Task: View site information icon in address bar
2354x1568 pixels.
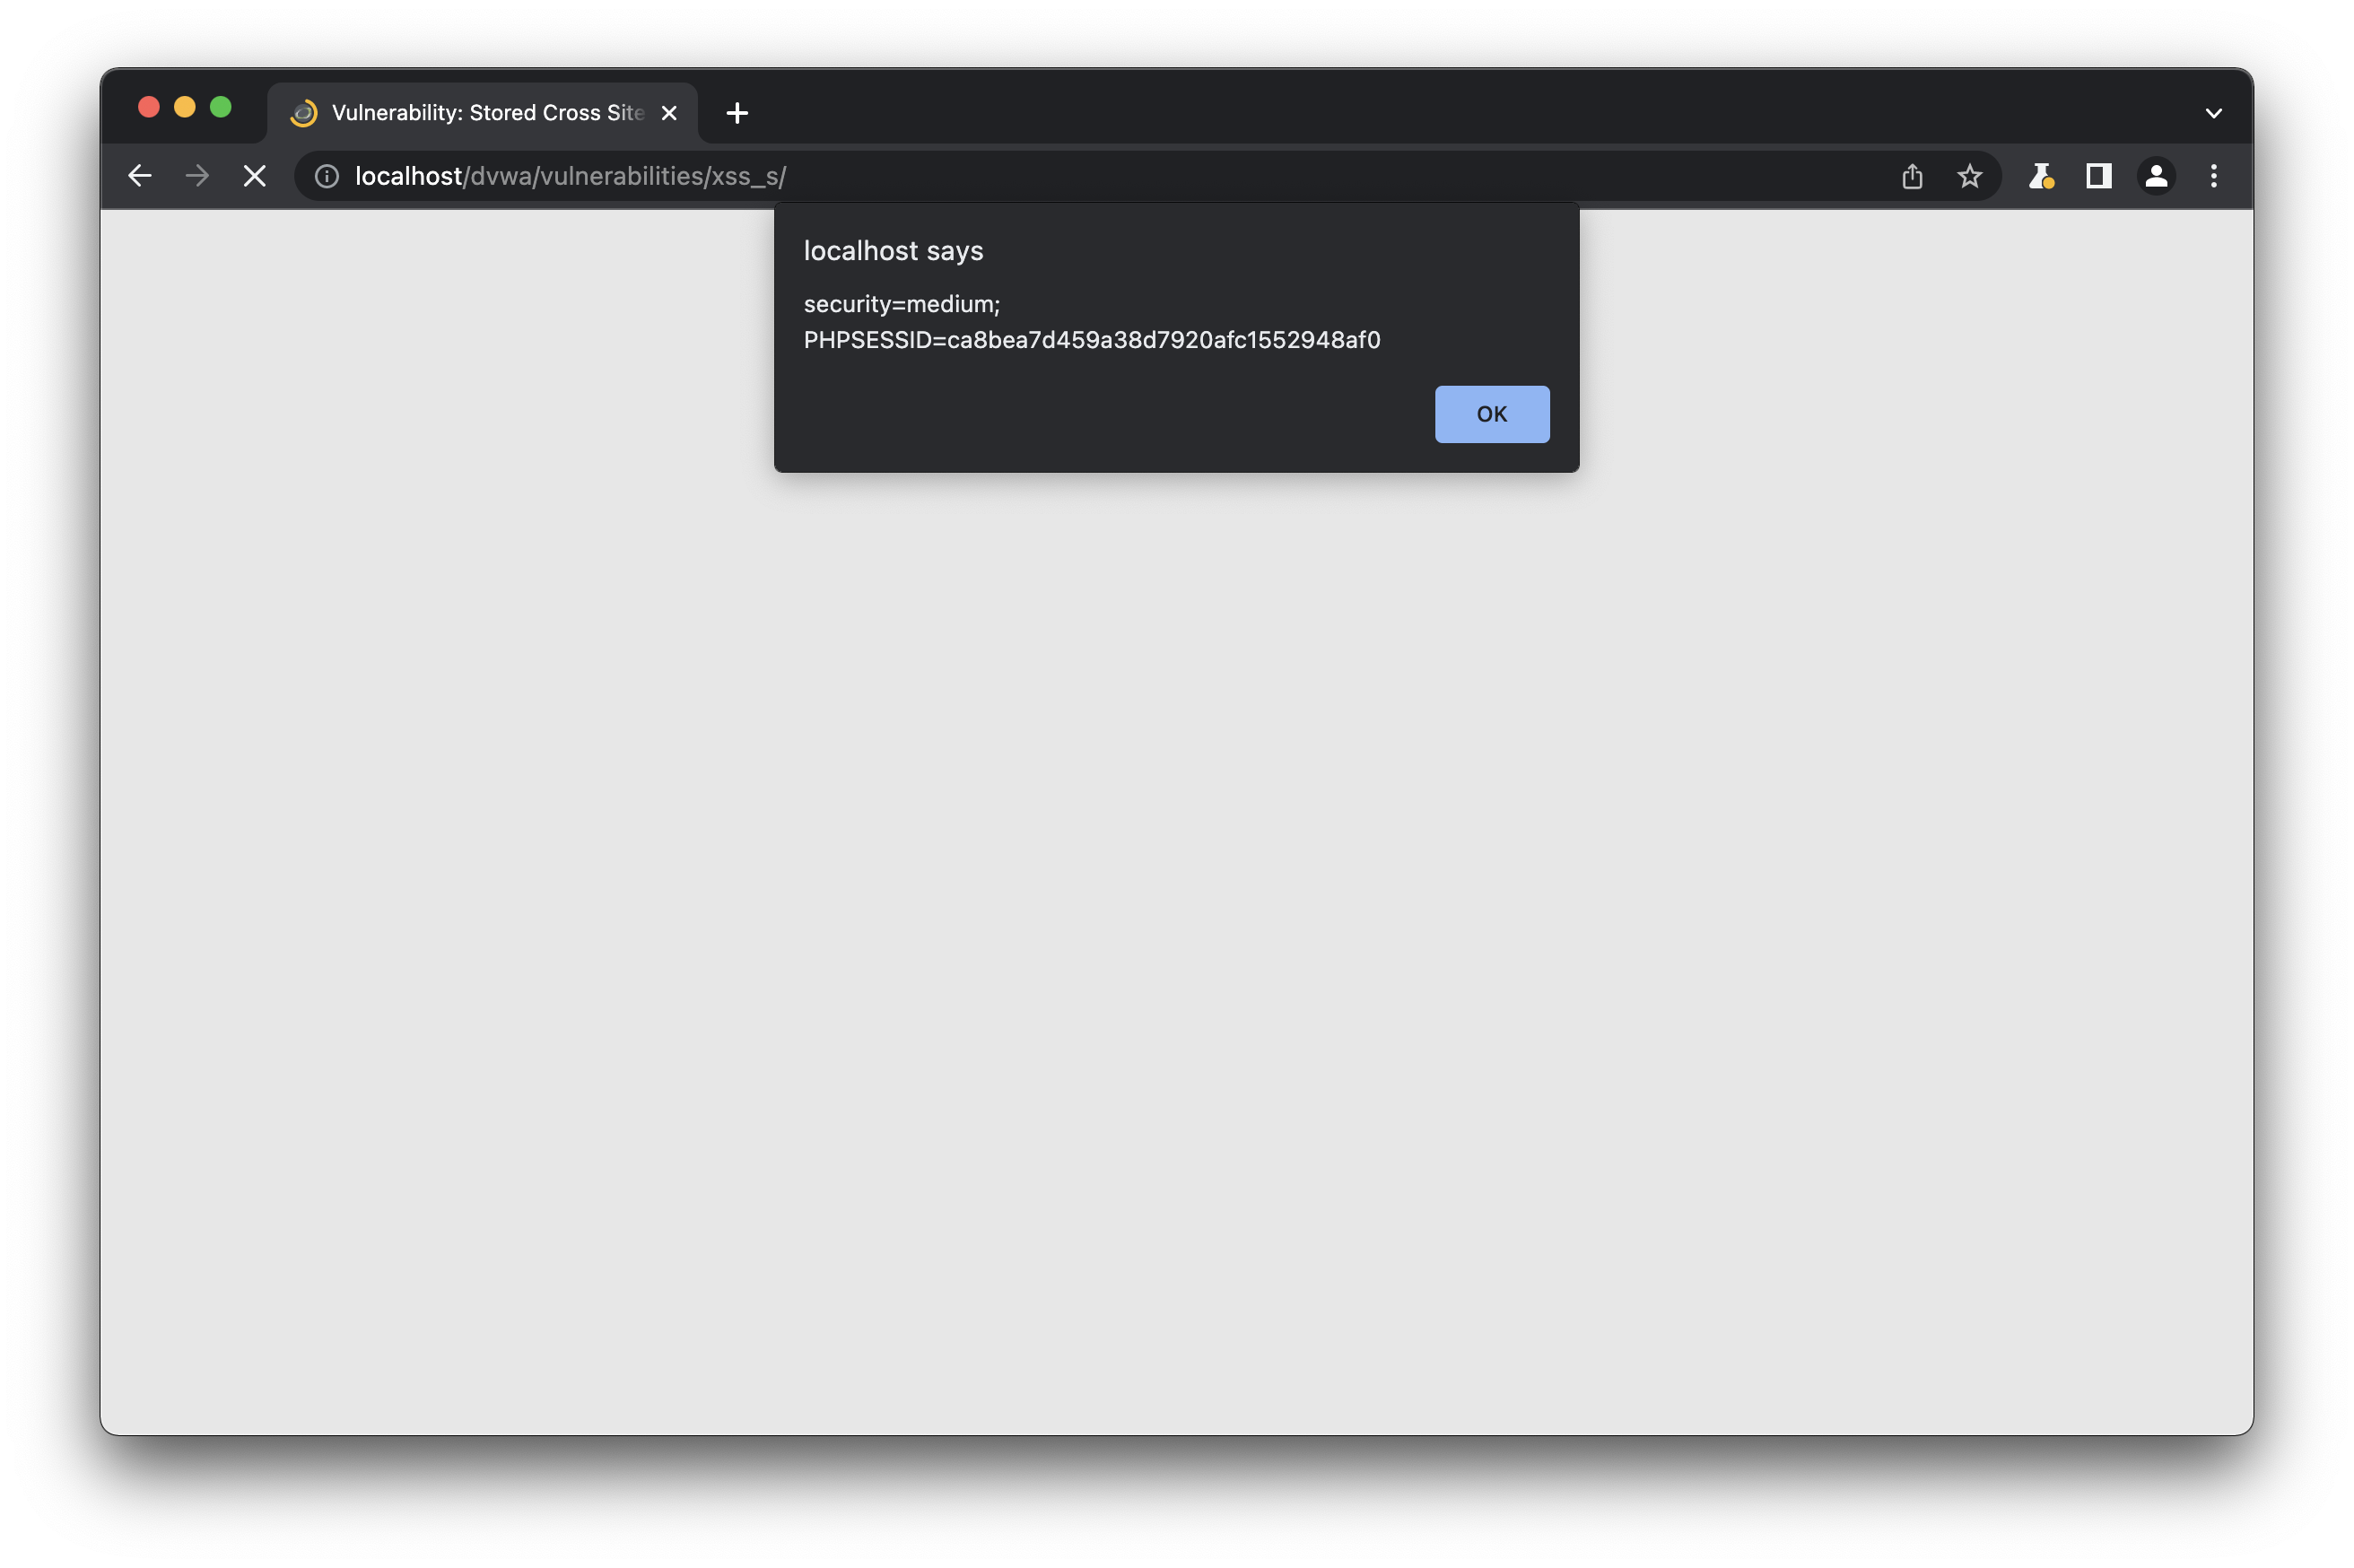Action: point(327,176)
